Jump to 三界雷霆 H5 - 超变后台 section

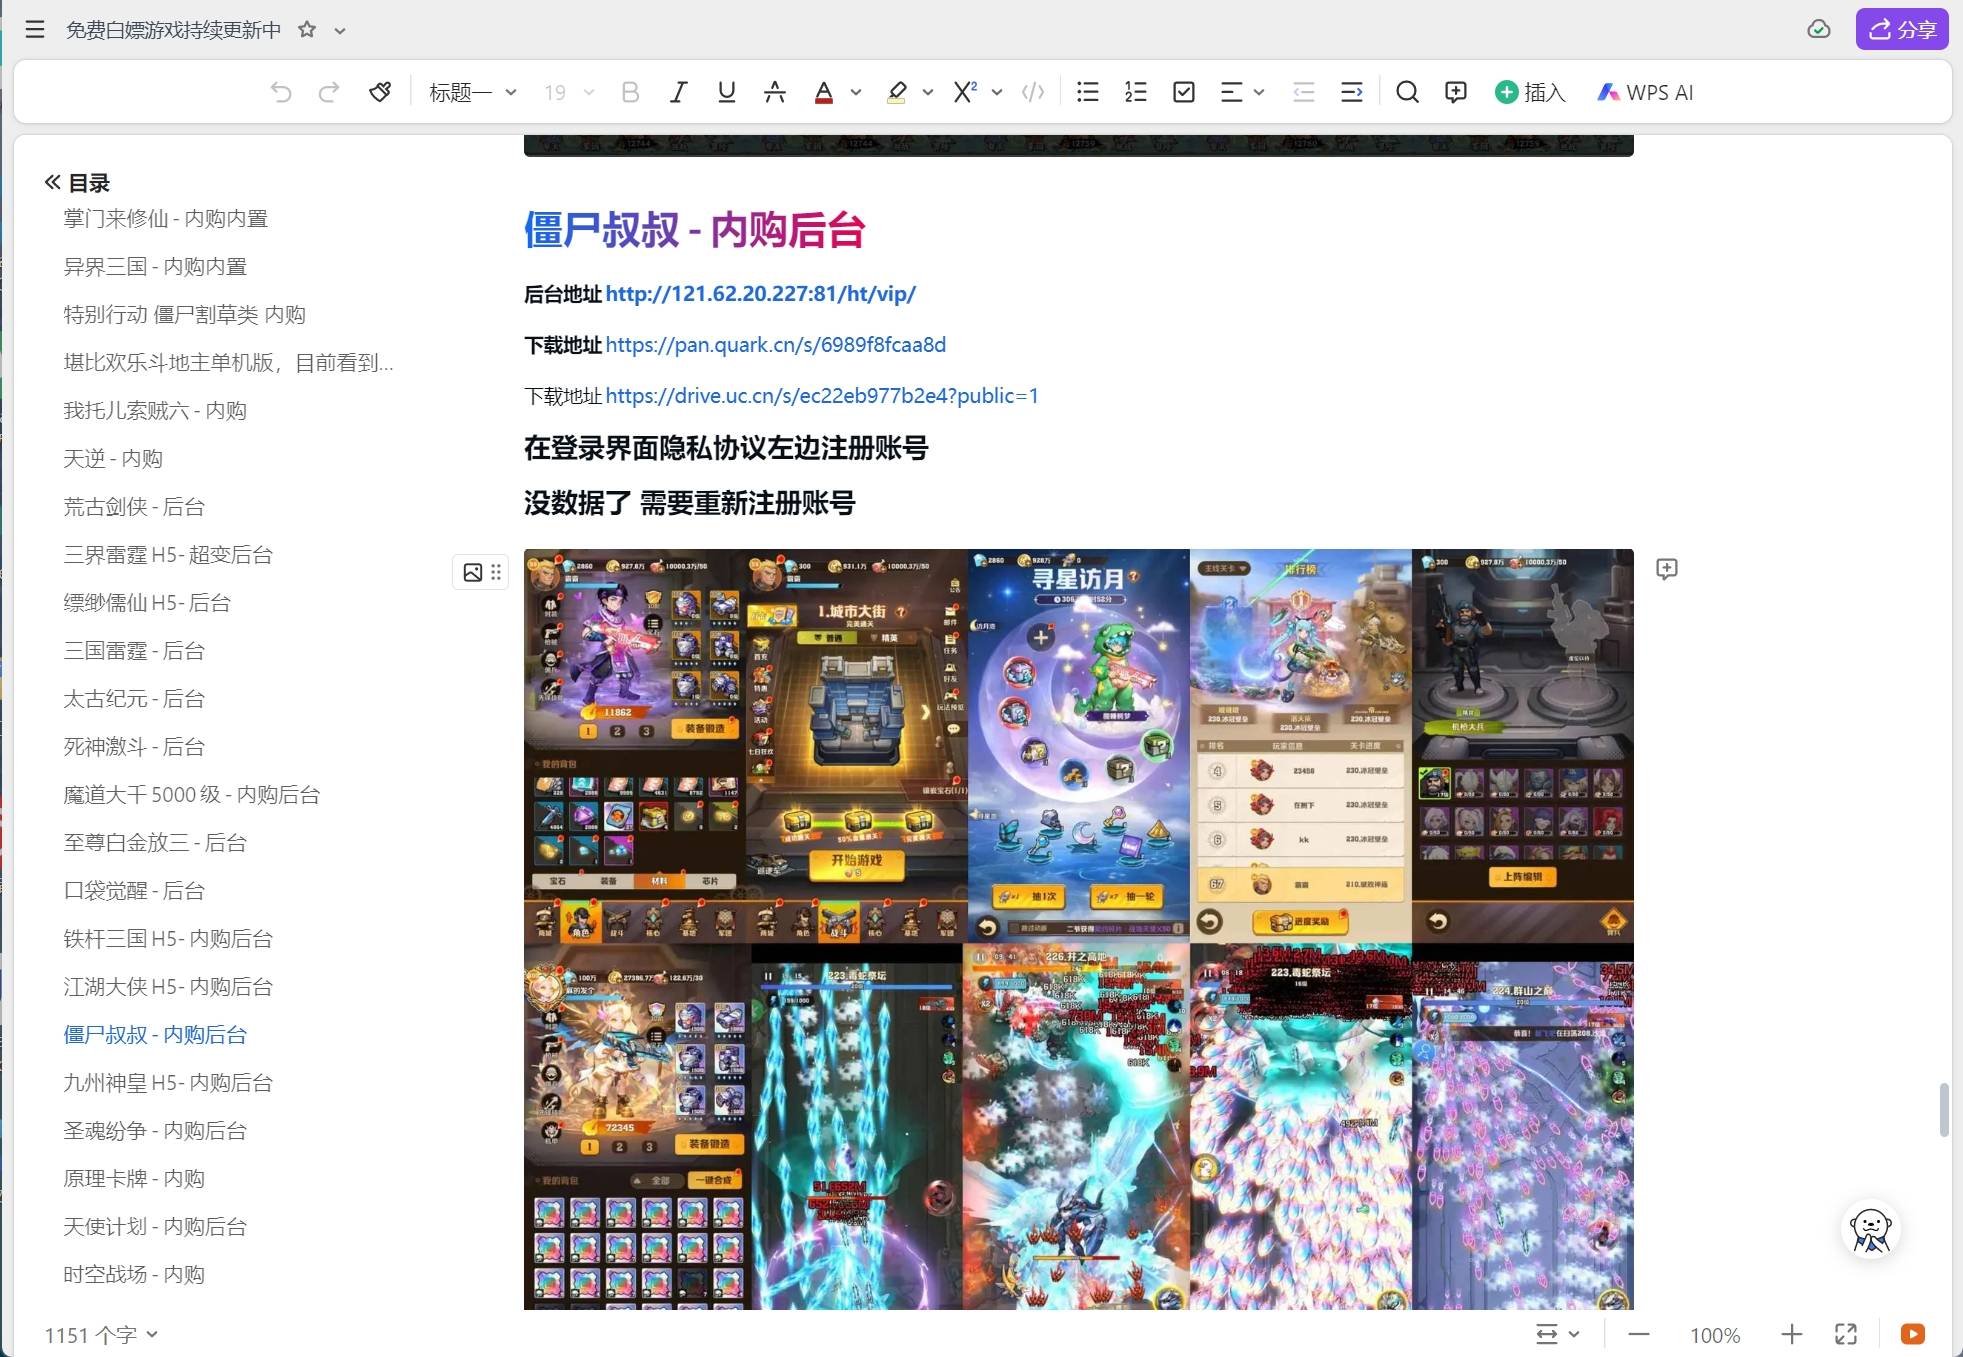(x=168, y=554)
